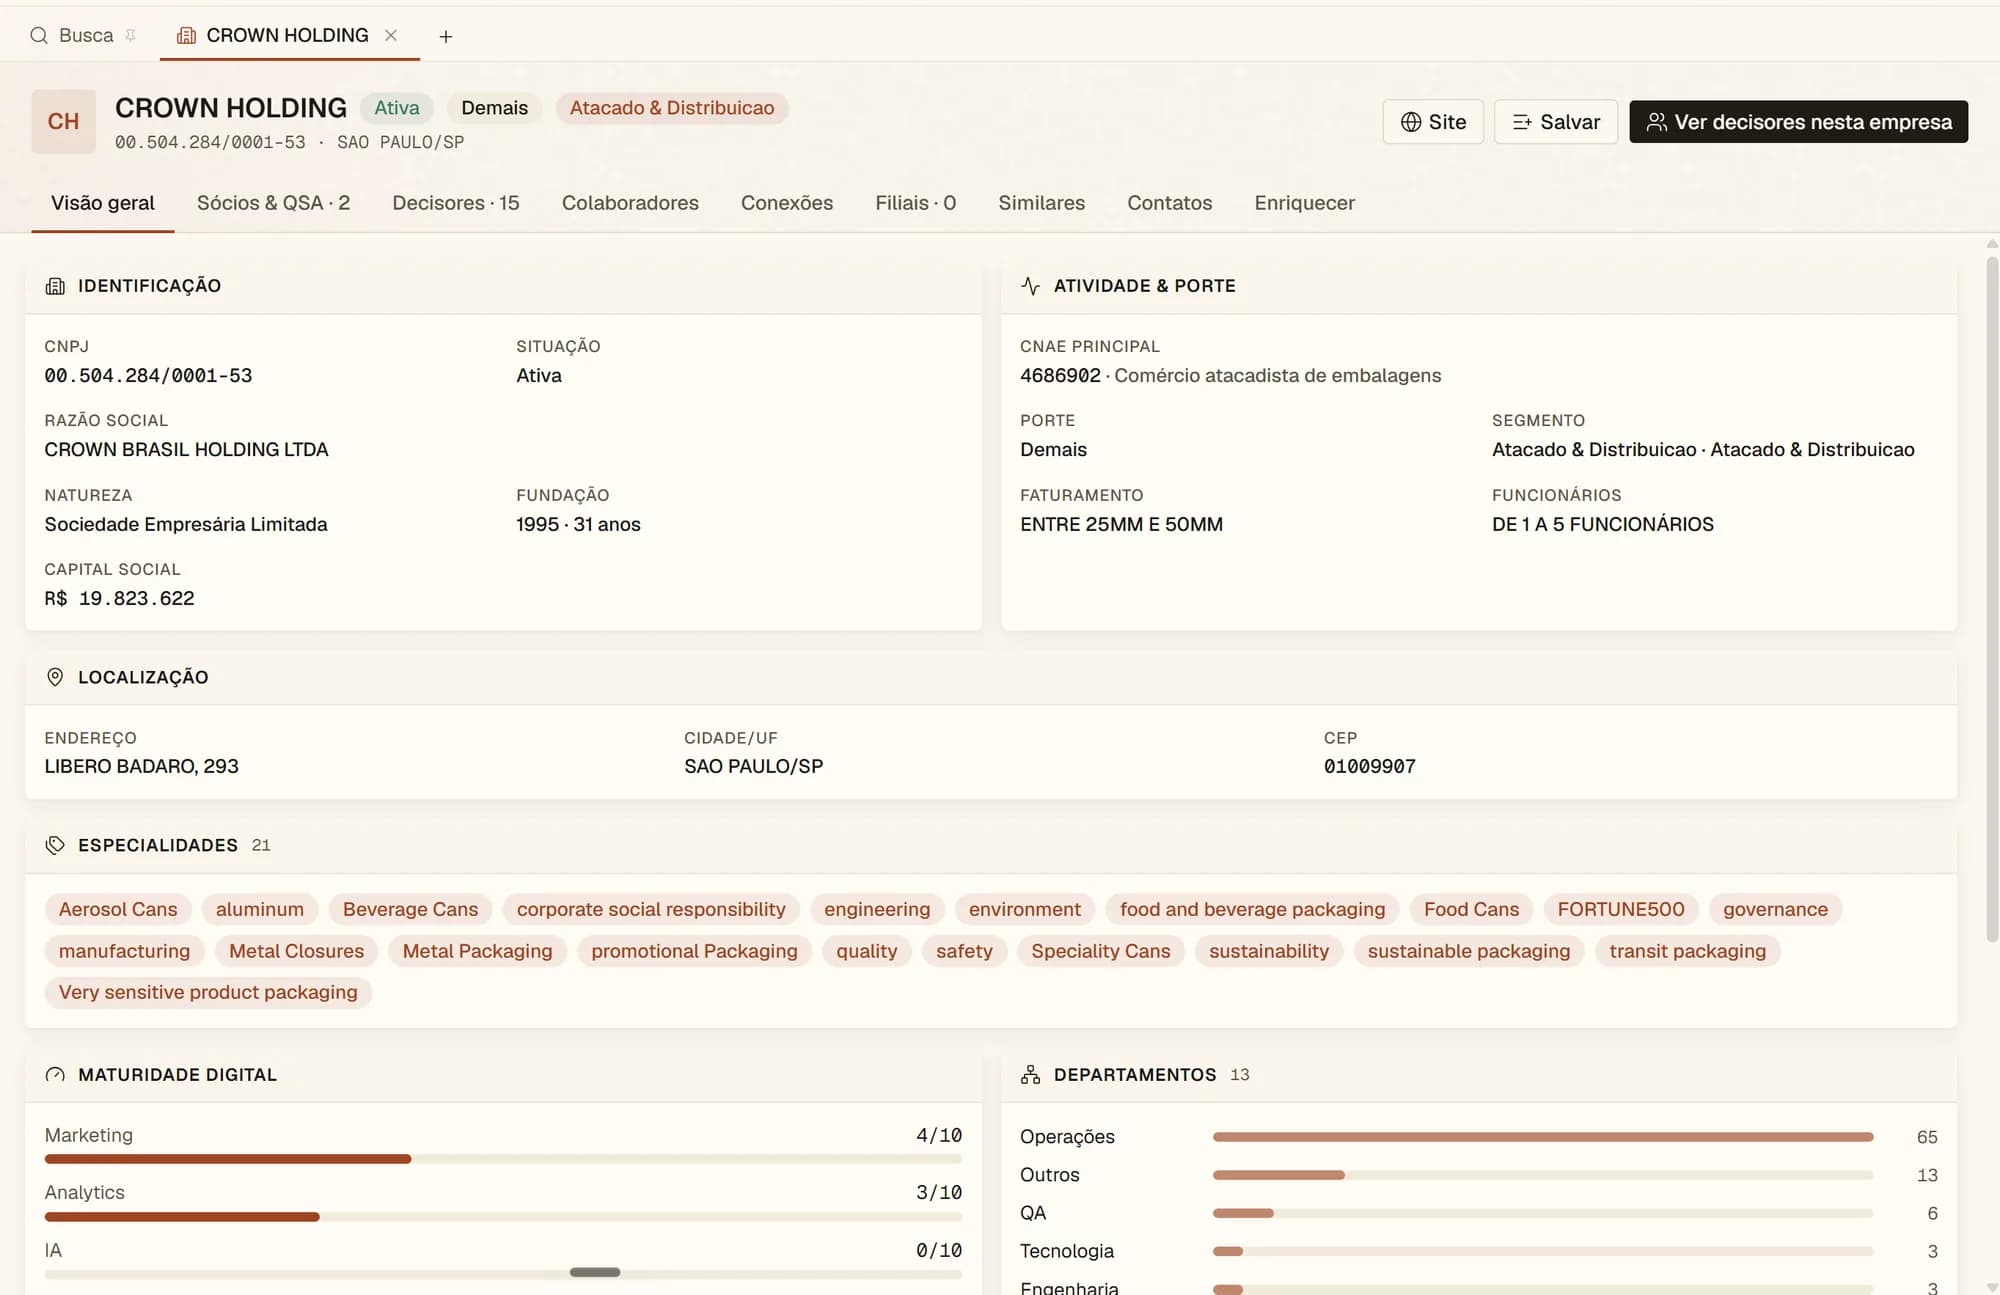The height and width of the screenshot is (1295, 2000).
Task: Click Ver decisores nesta empresa button
Action: [x=1798, y=122]
